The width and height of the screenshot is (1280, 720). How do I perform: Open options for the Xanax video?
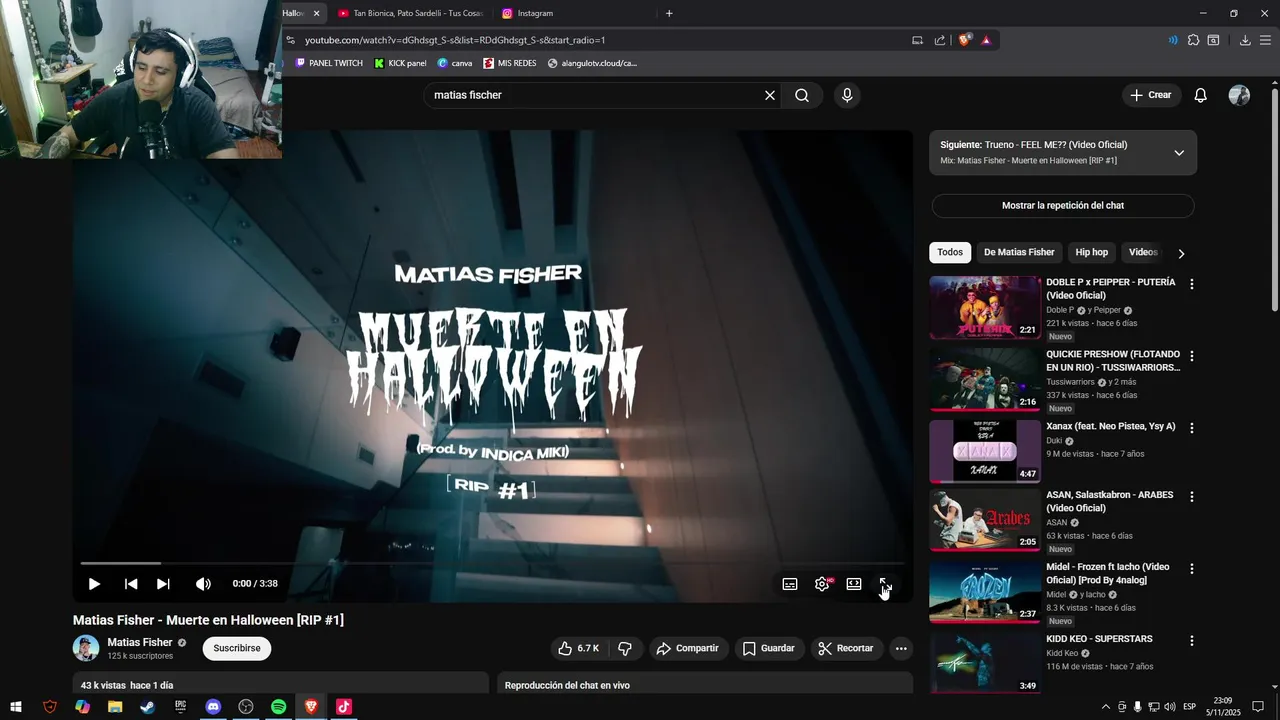coord(1191,428)
